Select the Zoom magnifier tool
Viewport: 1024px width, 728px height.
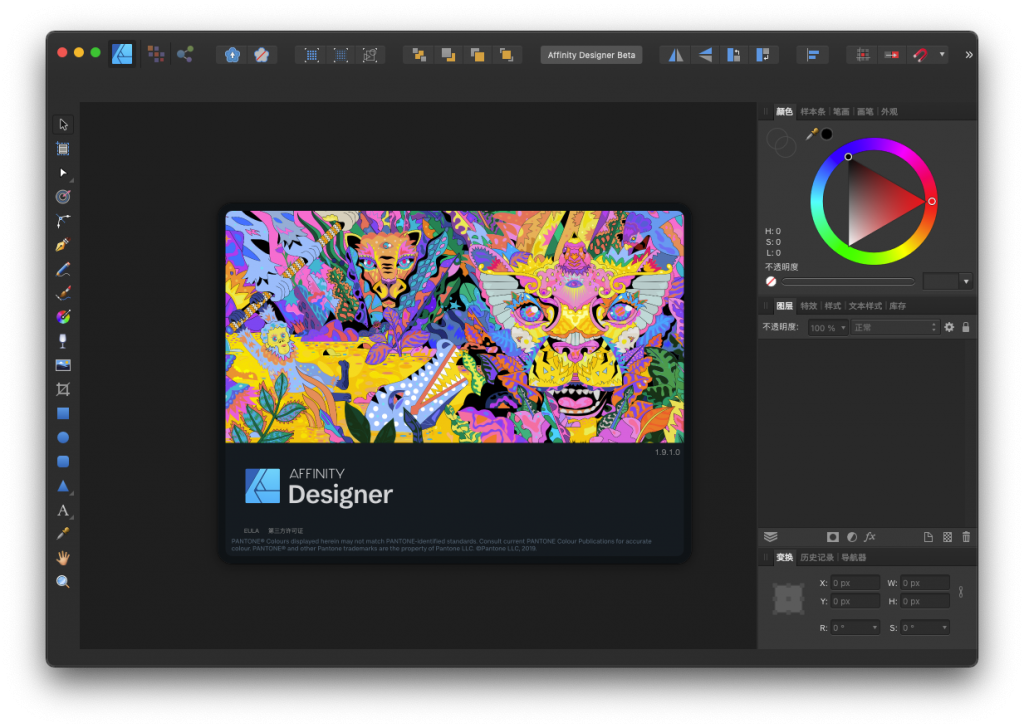tap(63, 581)
